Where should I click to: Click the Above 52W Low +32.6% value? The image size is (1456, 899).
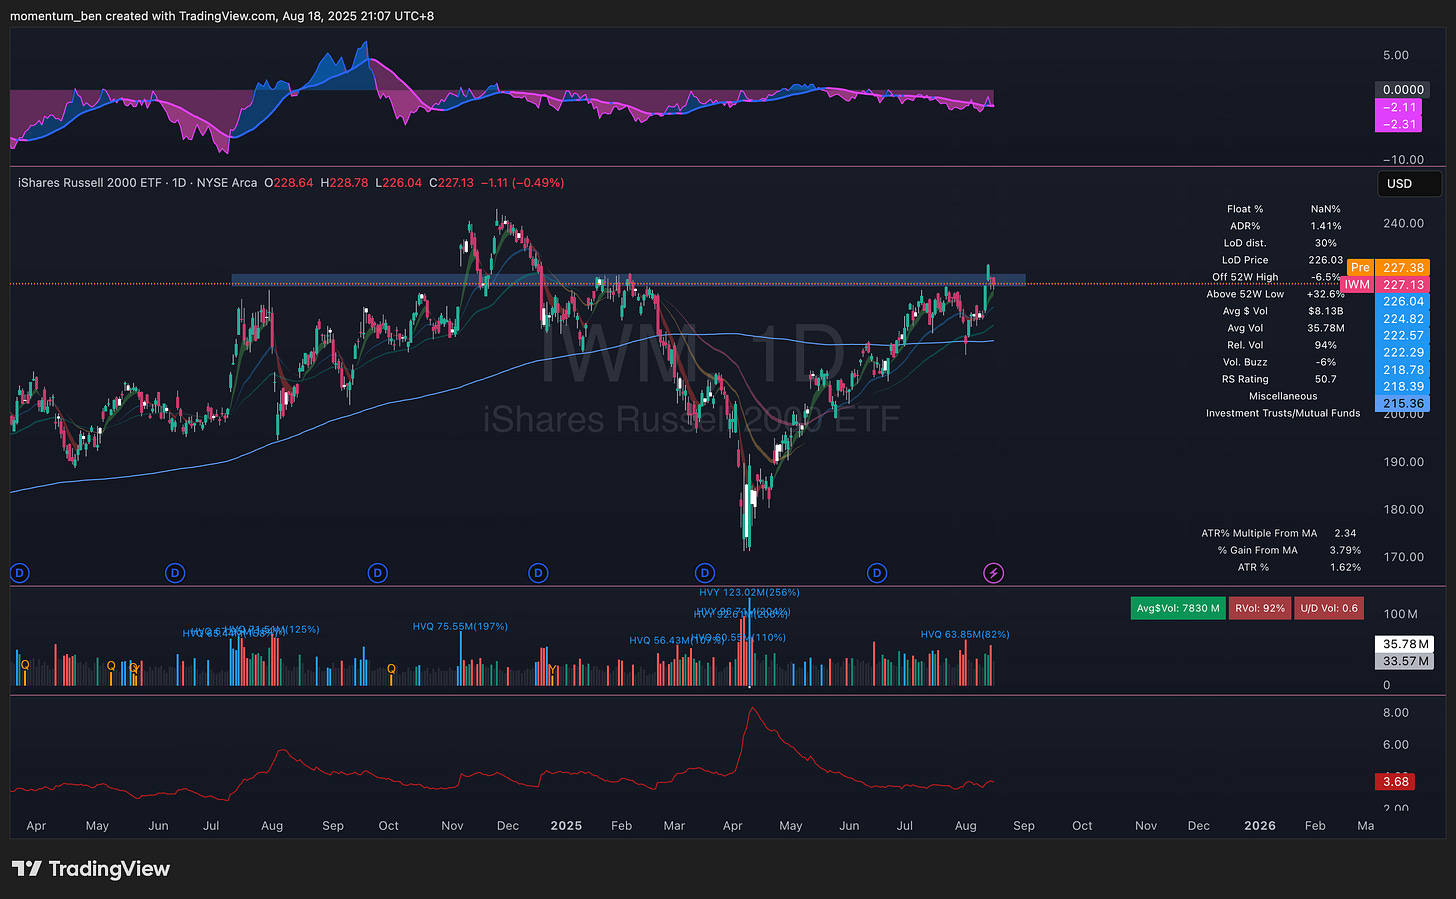coord(1326,294)
